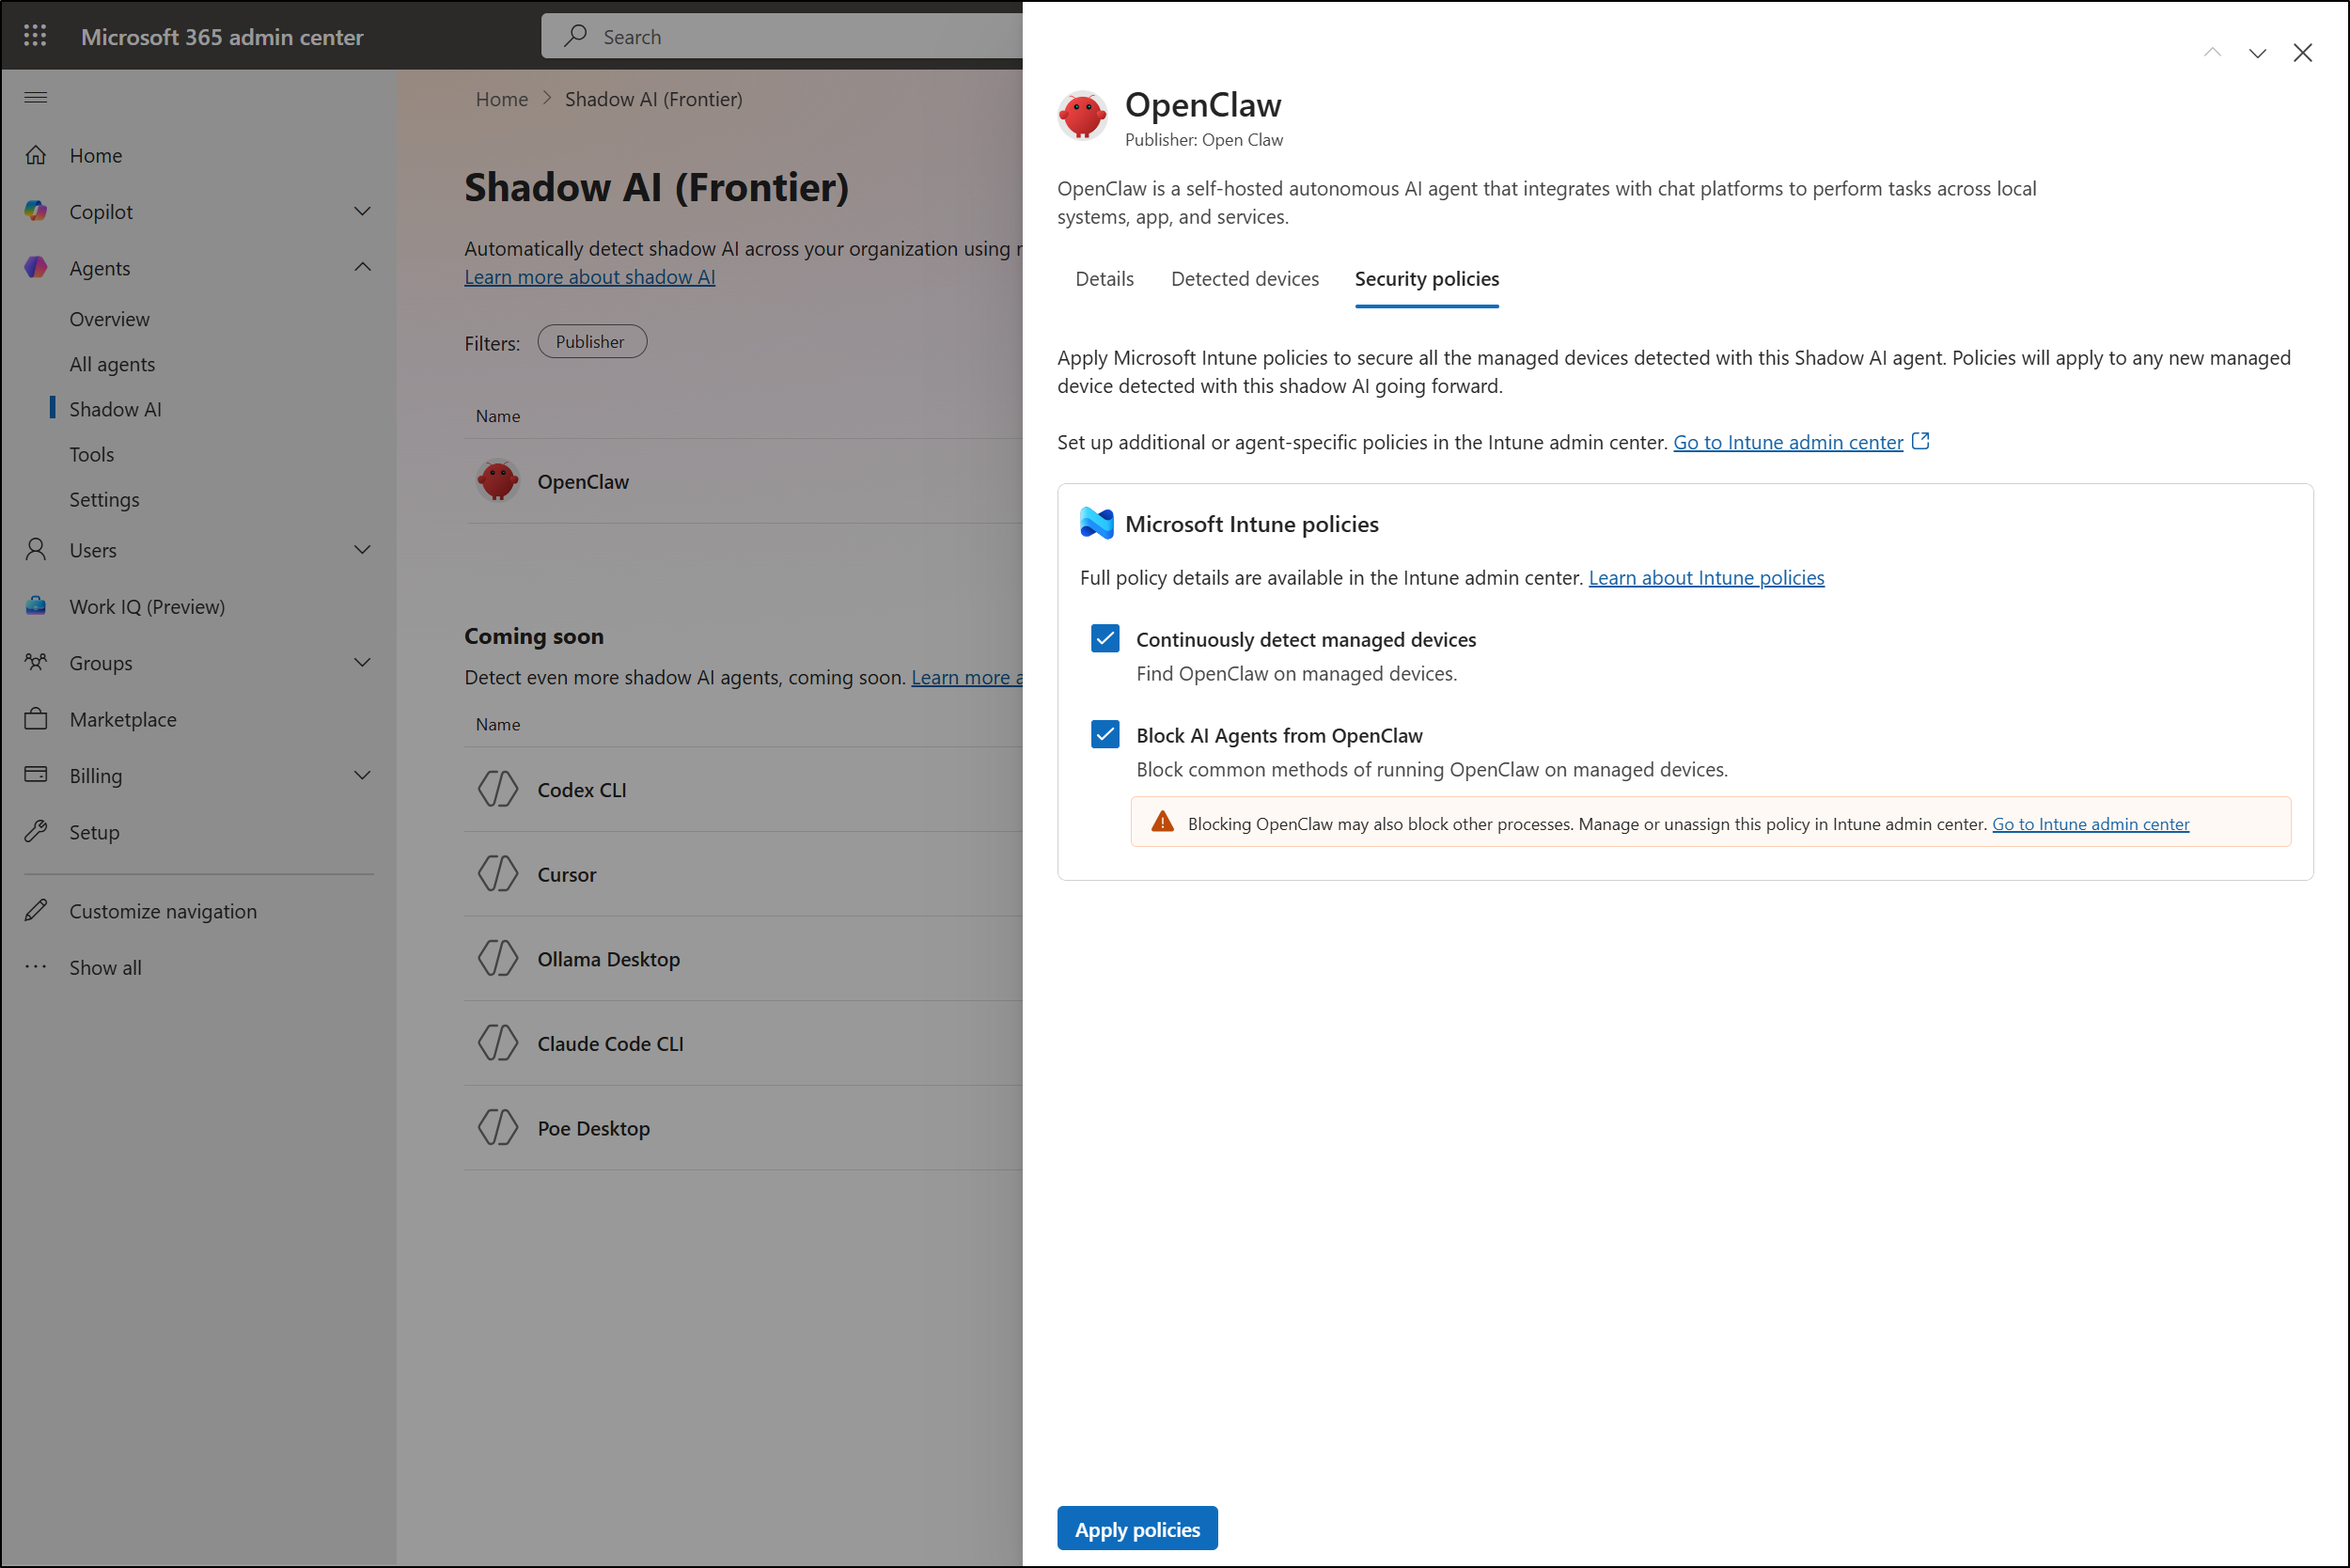The image size is (2350, 1568).
Task: Click Microsoft 365 admin center title
Action: click(222, 37)
